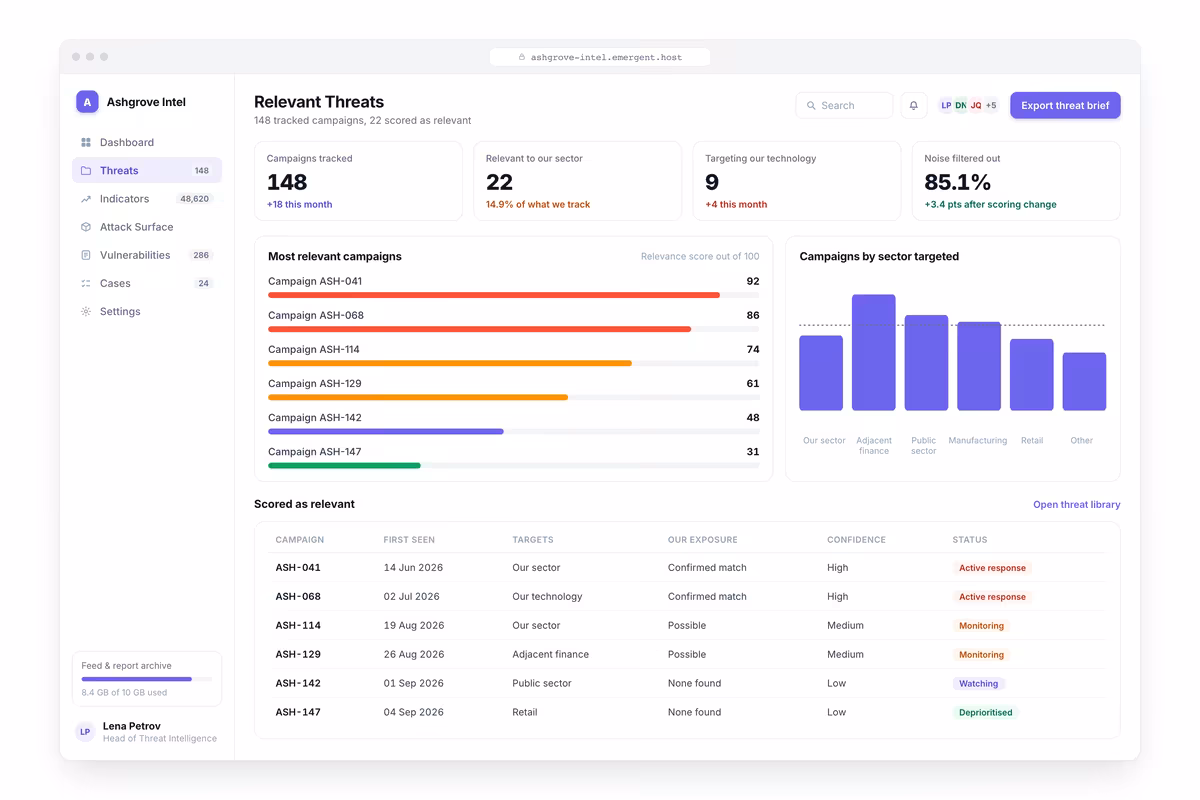Screen dimensions: 1200x800
Task: Click Targeting our technology card
Action: point(797,181)
